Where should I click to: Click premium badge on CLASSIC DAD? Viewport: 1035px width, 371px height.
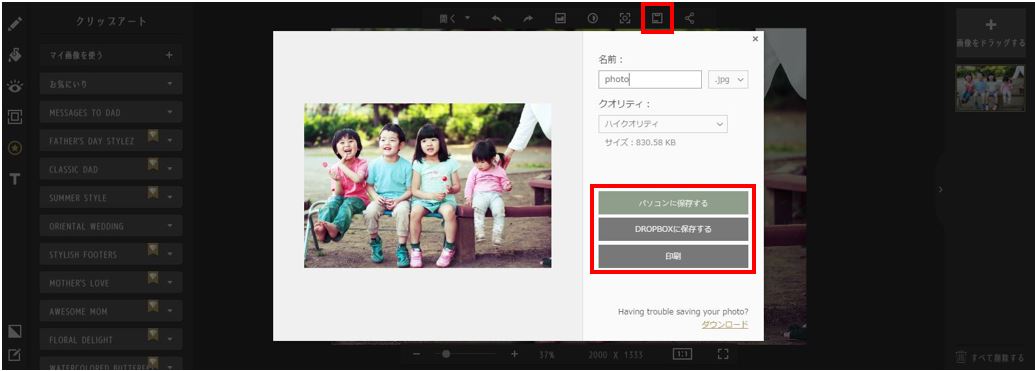click(153, 165)
